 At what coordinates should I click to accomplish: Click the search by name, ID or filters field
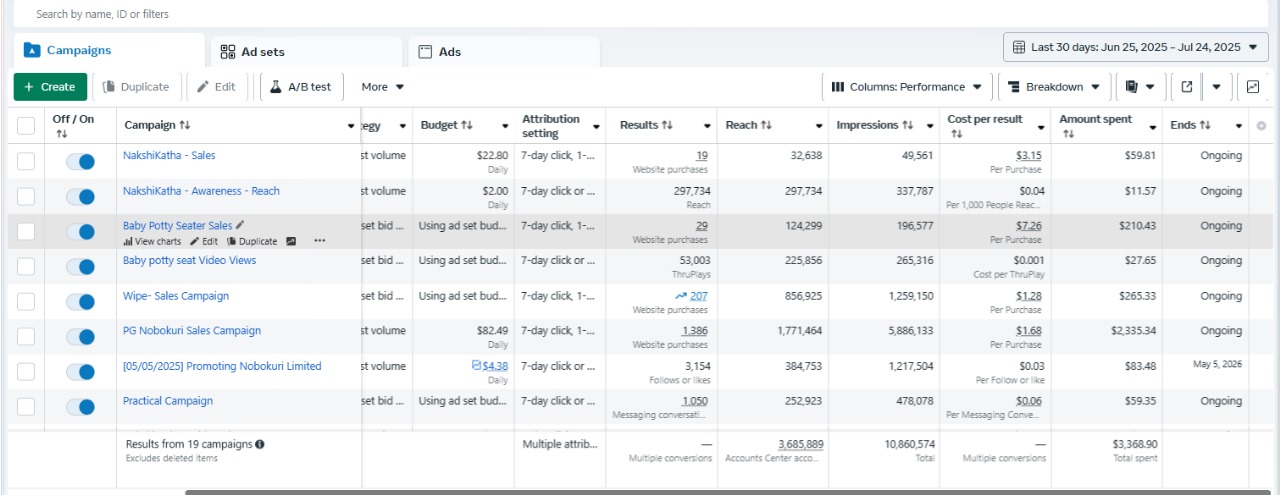(640, 14)
